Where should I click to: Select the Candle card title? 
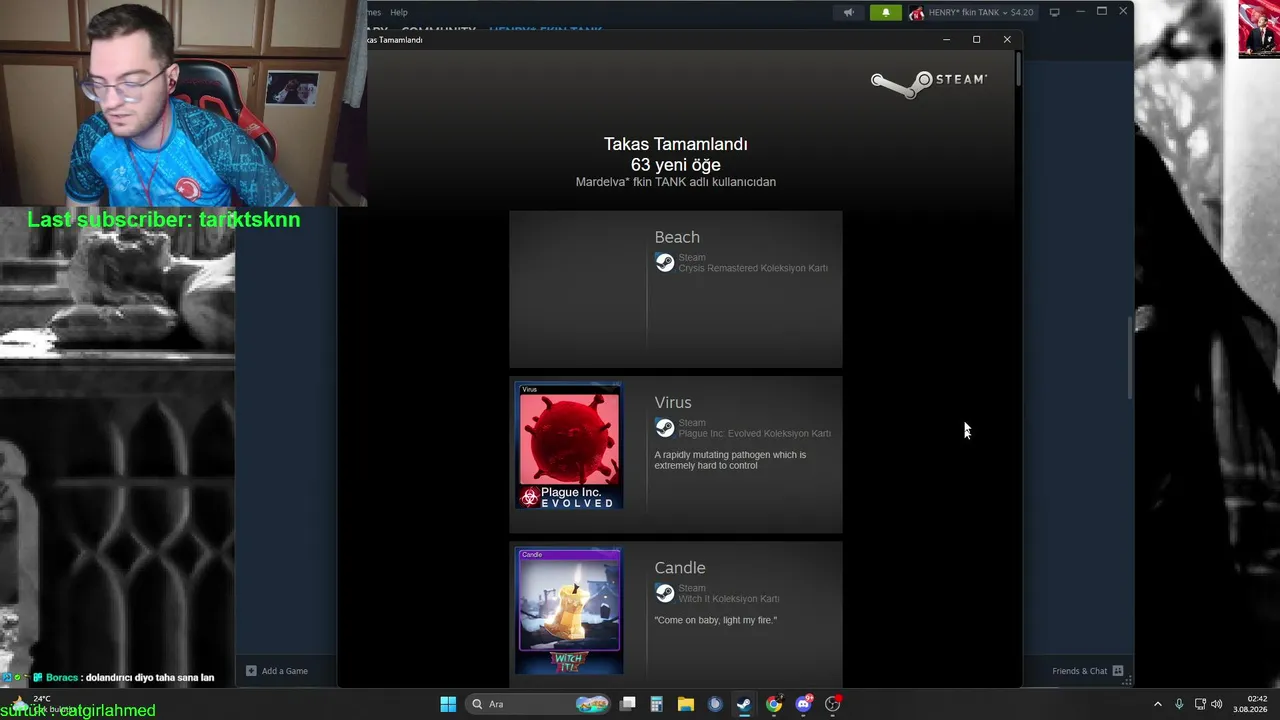click(x=680, y=567)
